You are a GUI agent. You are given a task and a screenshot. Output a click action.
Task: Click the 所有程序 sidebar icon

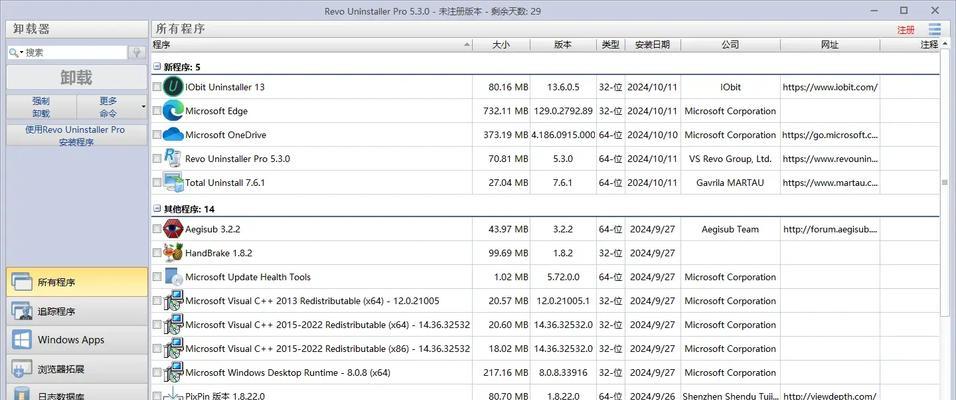click(21, 282)
